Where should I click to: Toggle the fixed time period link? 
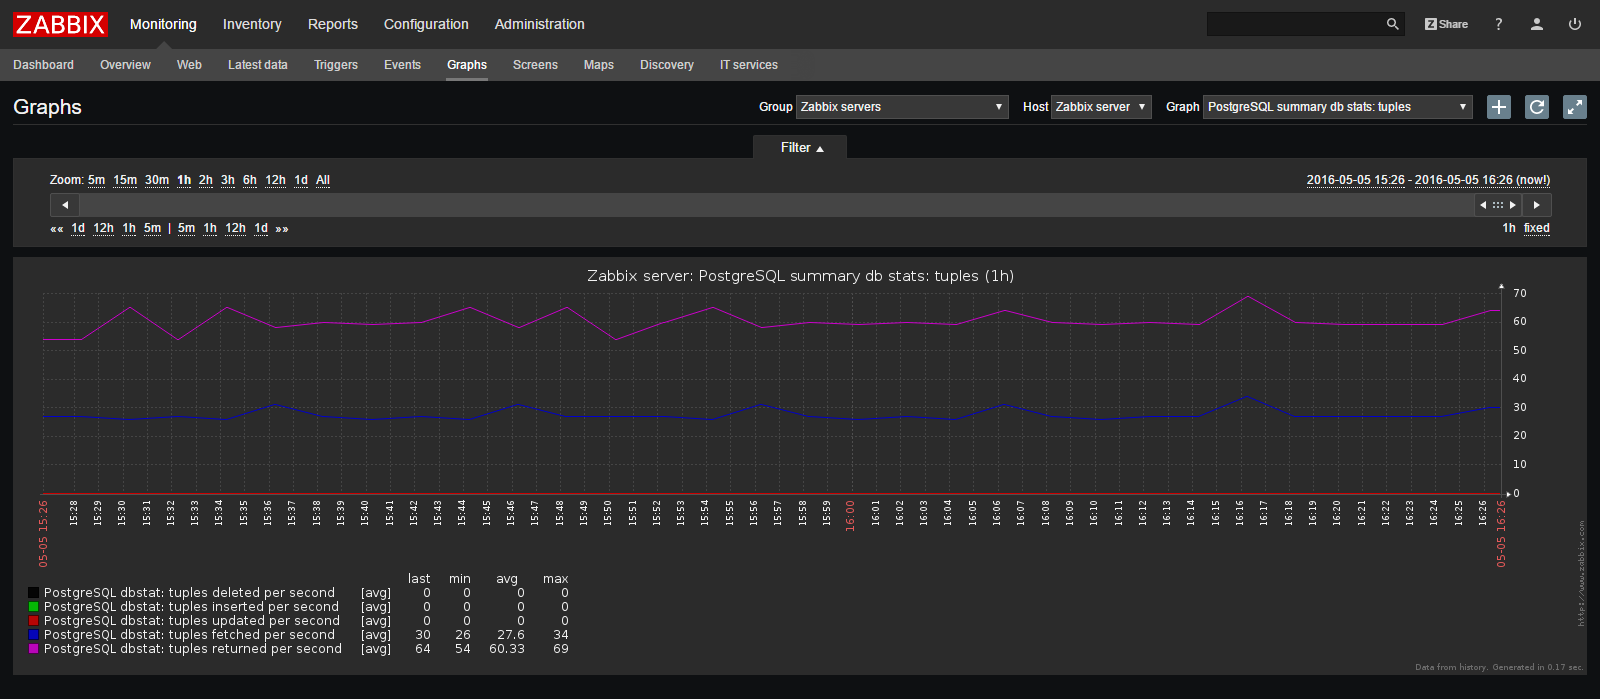pos(1537,228)
